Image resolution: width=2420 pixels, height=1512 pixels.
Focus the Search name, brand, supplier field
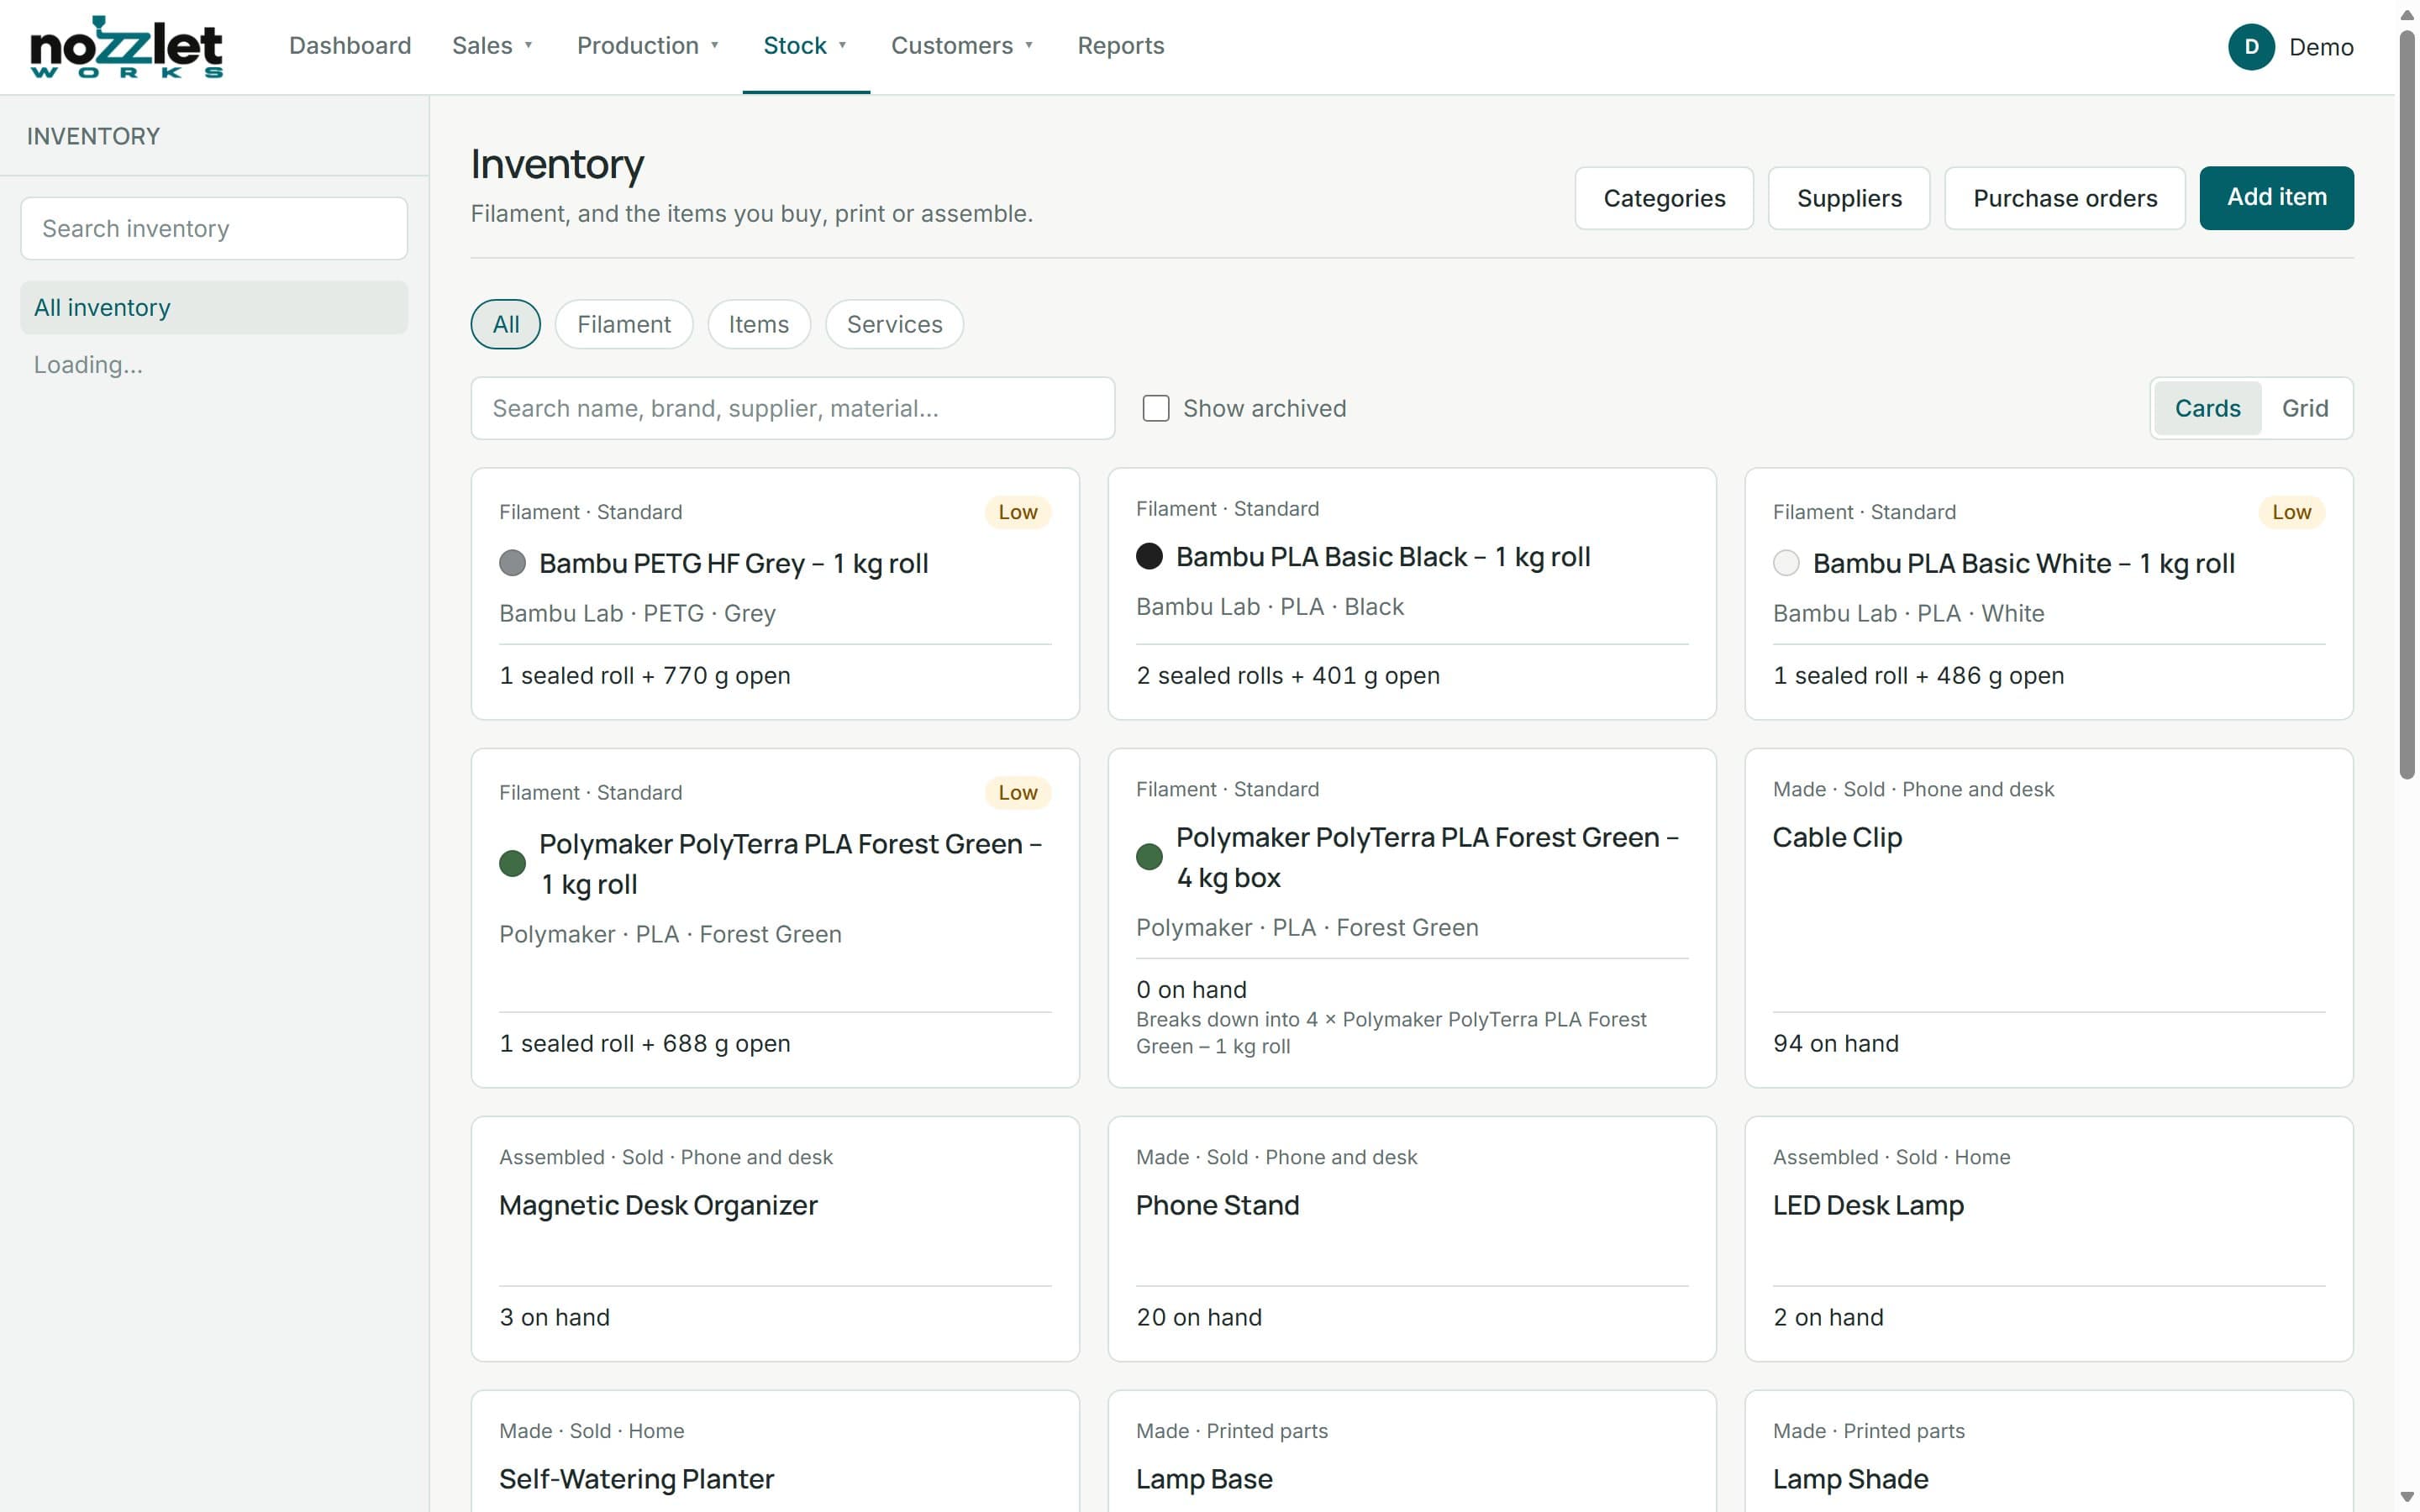[x=793, y=408]
